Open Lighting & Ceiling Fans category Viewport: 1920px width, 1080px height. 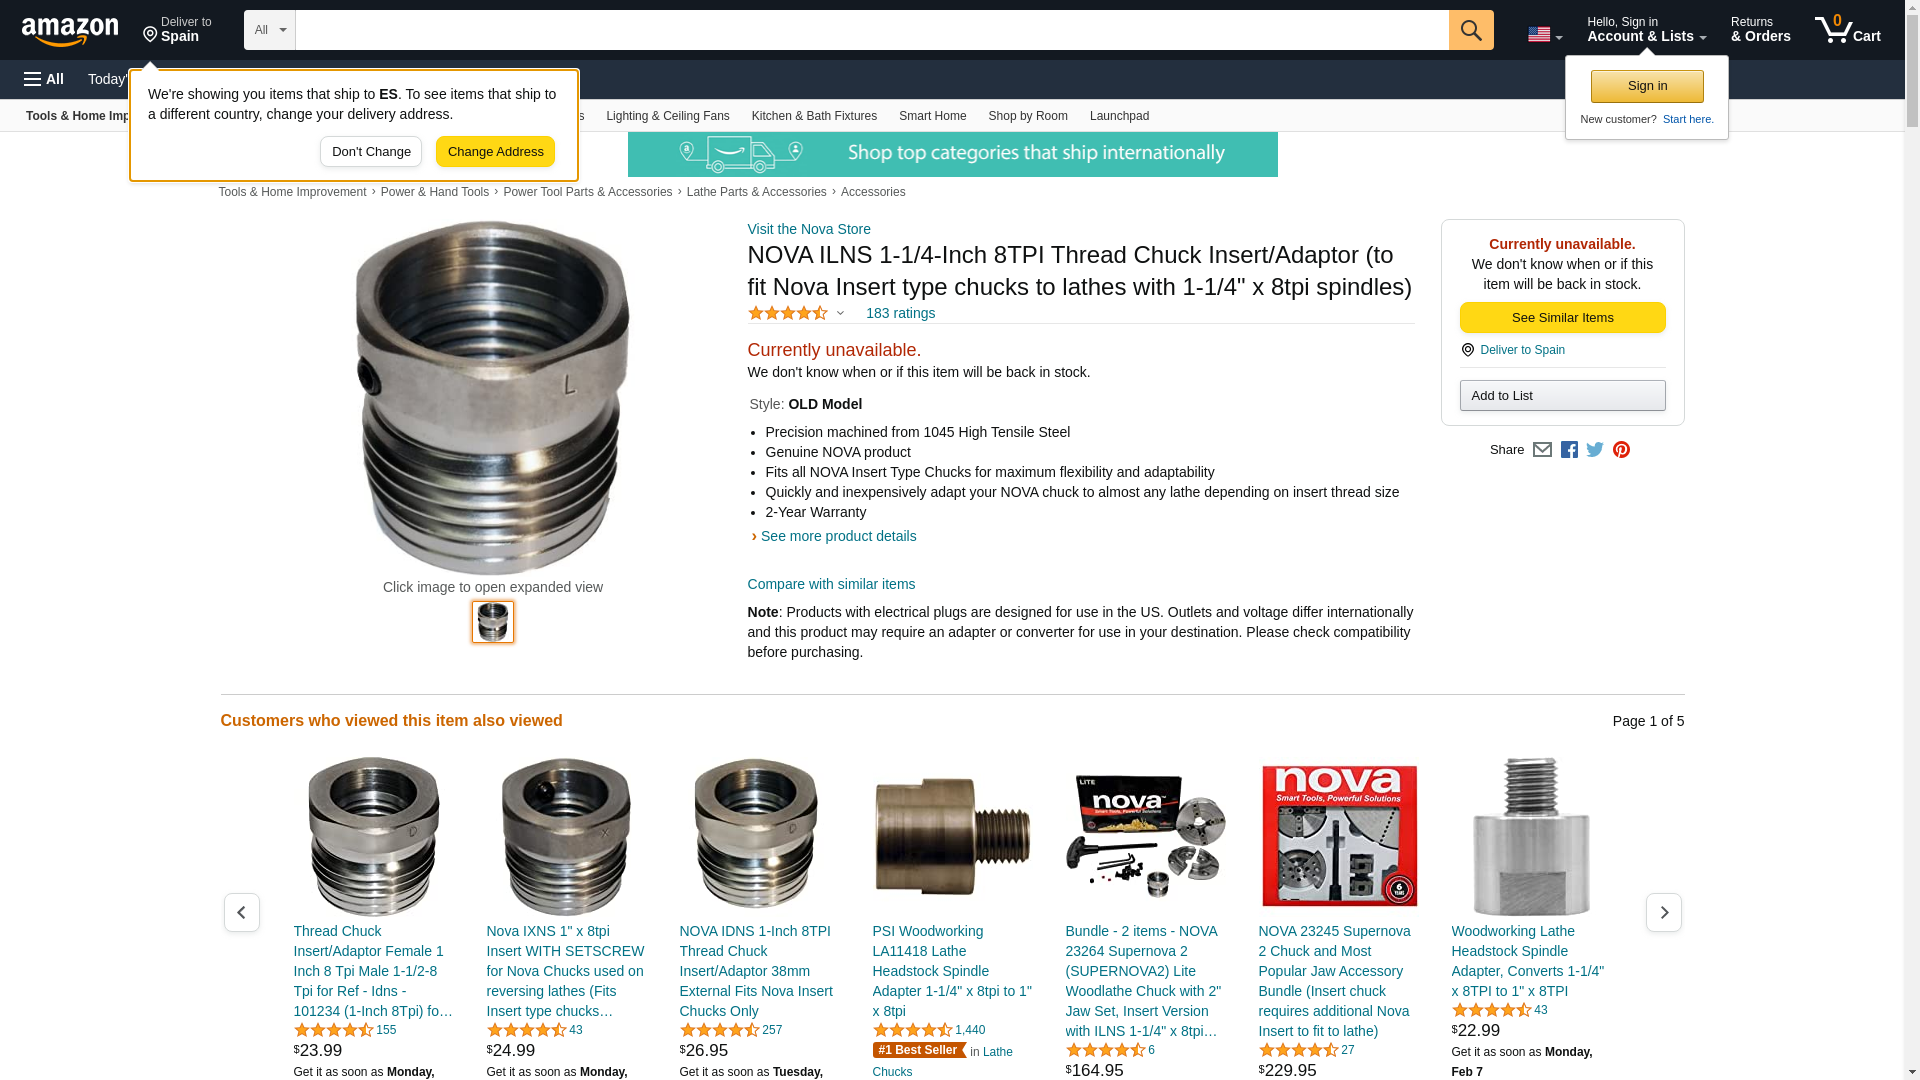(x=668, y=116)
